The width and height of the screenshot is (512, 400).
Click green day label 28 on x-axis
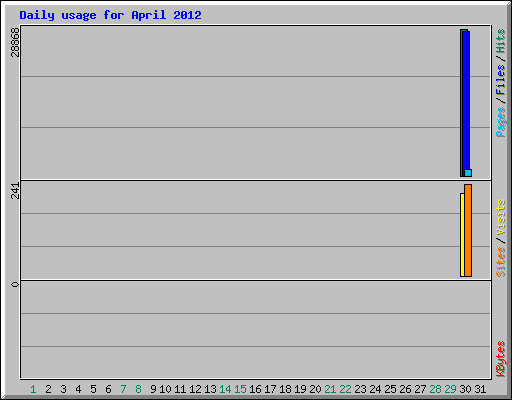pyautogui.click(x=435, y=389)
